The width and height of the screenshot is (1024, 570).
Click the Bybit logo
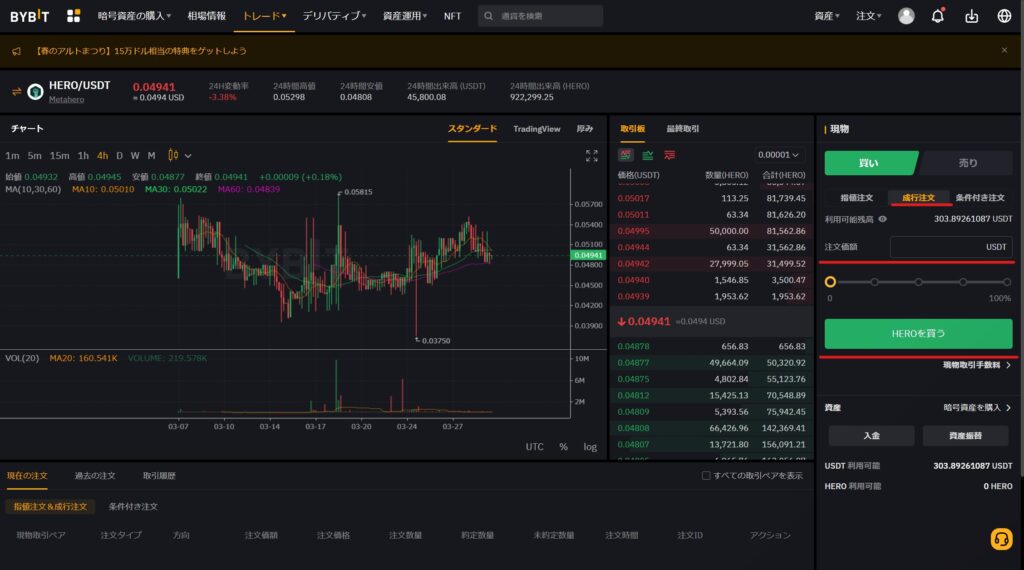[29, 16]
